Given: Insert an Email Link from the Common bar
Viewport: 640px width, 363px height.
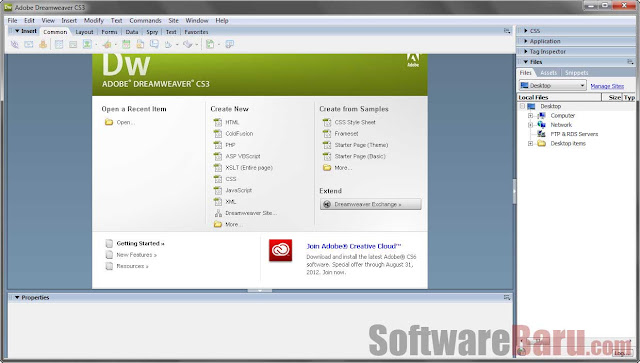Looking at the screenshot, I should coord(29,45).
